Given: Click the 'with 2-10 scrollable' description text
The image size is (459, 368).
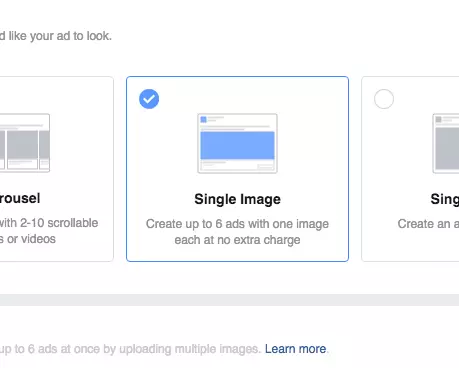Looking at the screenshot, I should pyautogui.click(x=49, y=223).
